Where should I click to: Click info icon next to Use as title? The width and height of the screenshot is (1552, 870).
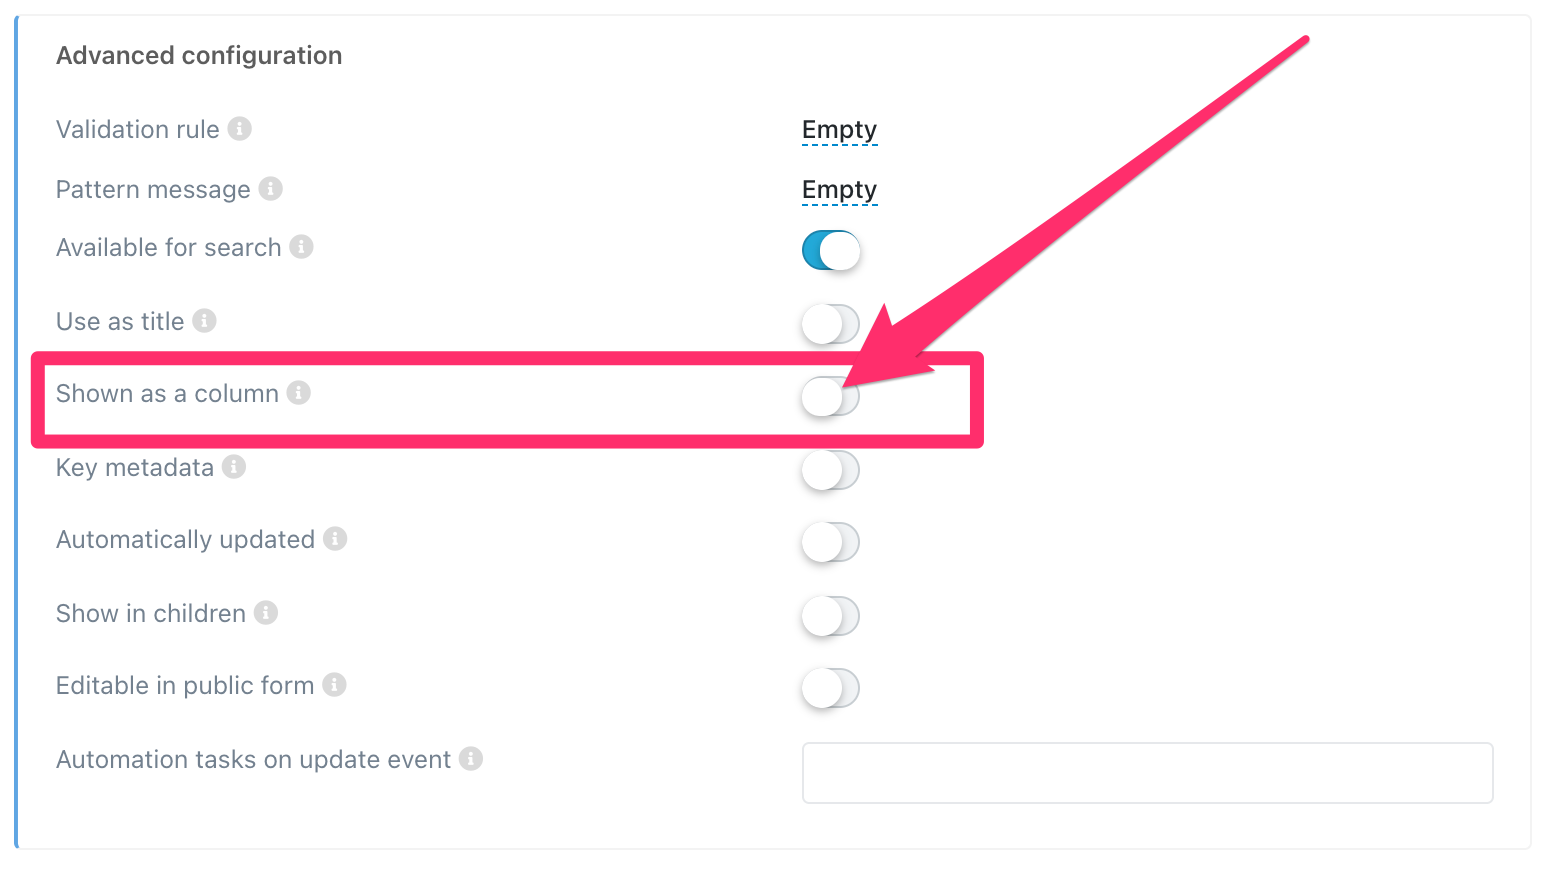(205, 321)
